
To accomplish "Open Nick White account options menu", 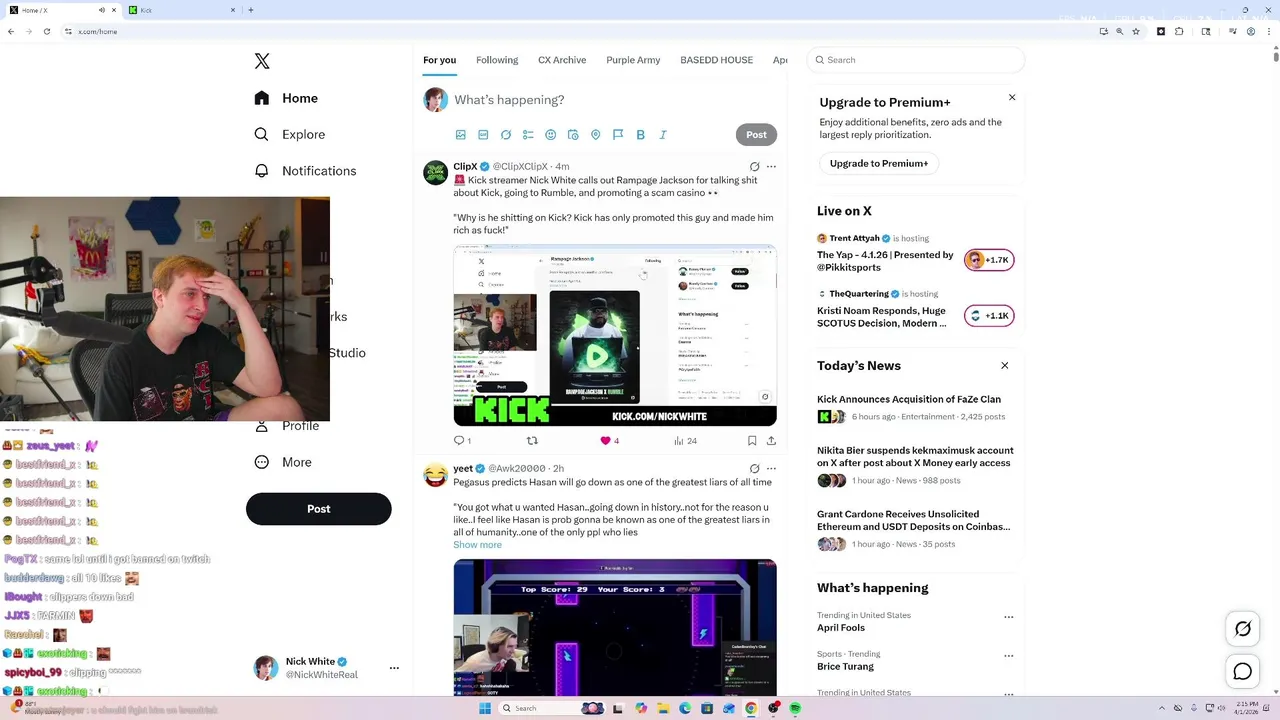I will point(394,668).
